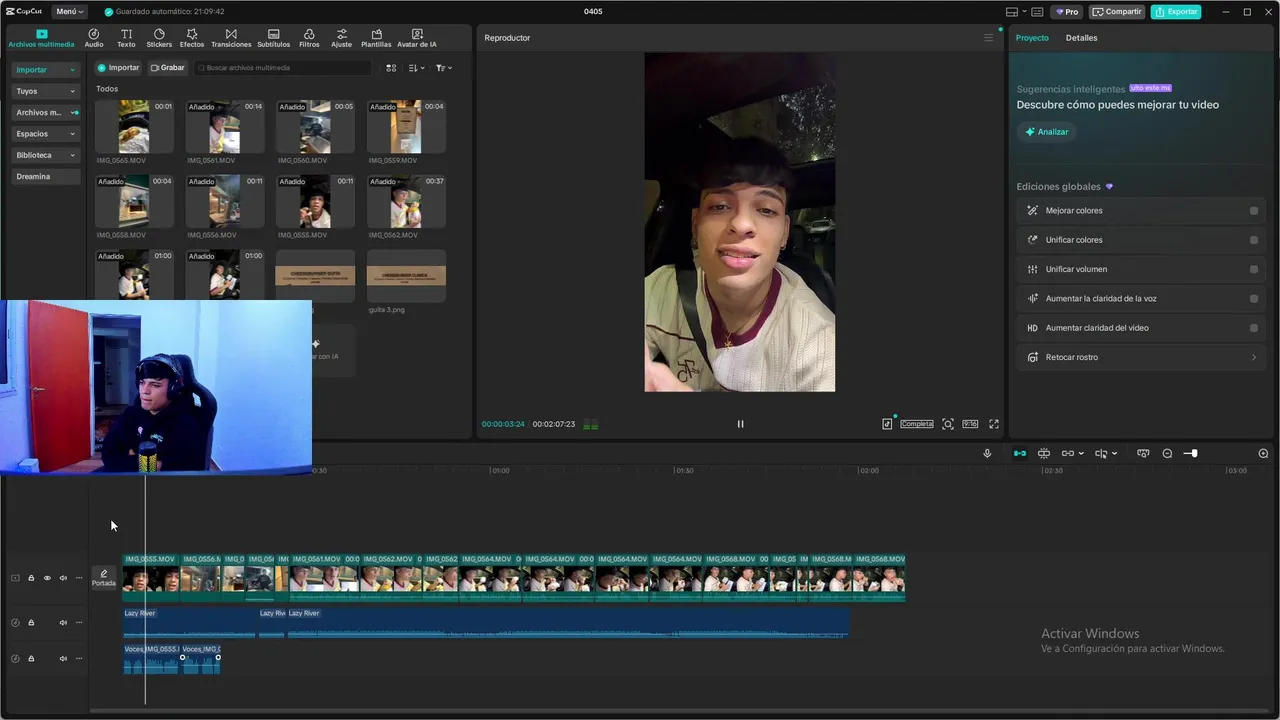The height and width of the screenshot is (720, 1280).
Task: Open the link clips dropdown arrow in timeline
Action: click(1081, 453)
